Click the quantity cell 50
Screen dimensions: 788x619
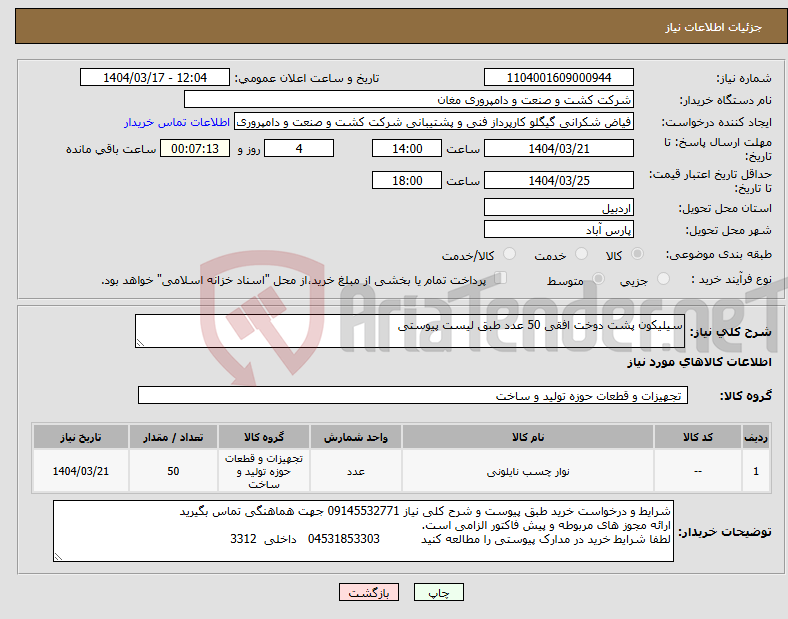(x=173, y=471)
